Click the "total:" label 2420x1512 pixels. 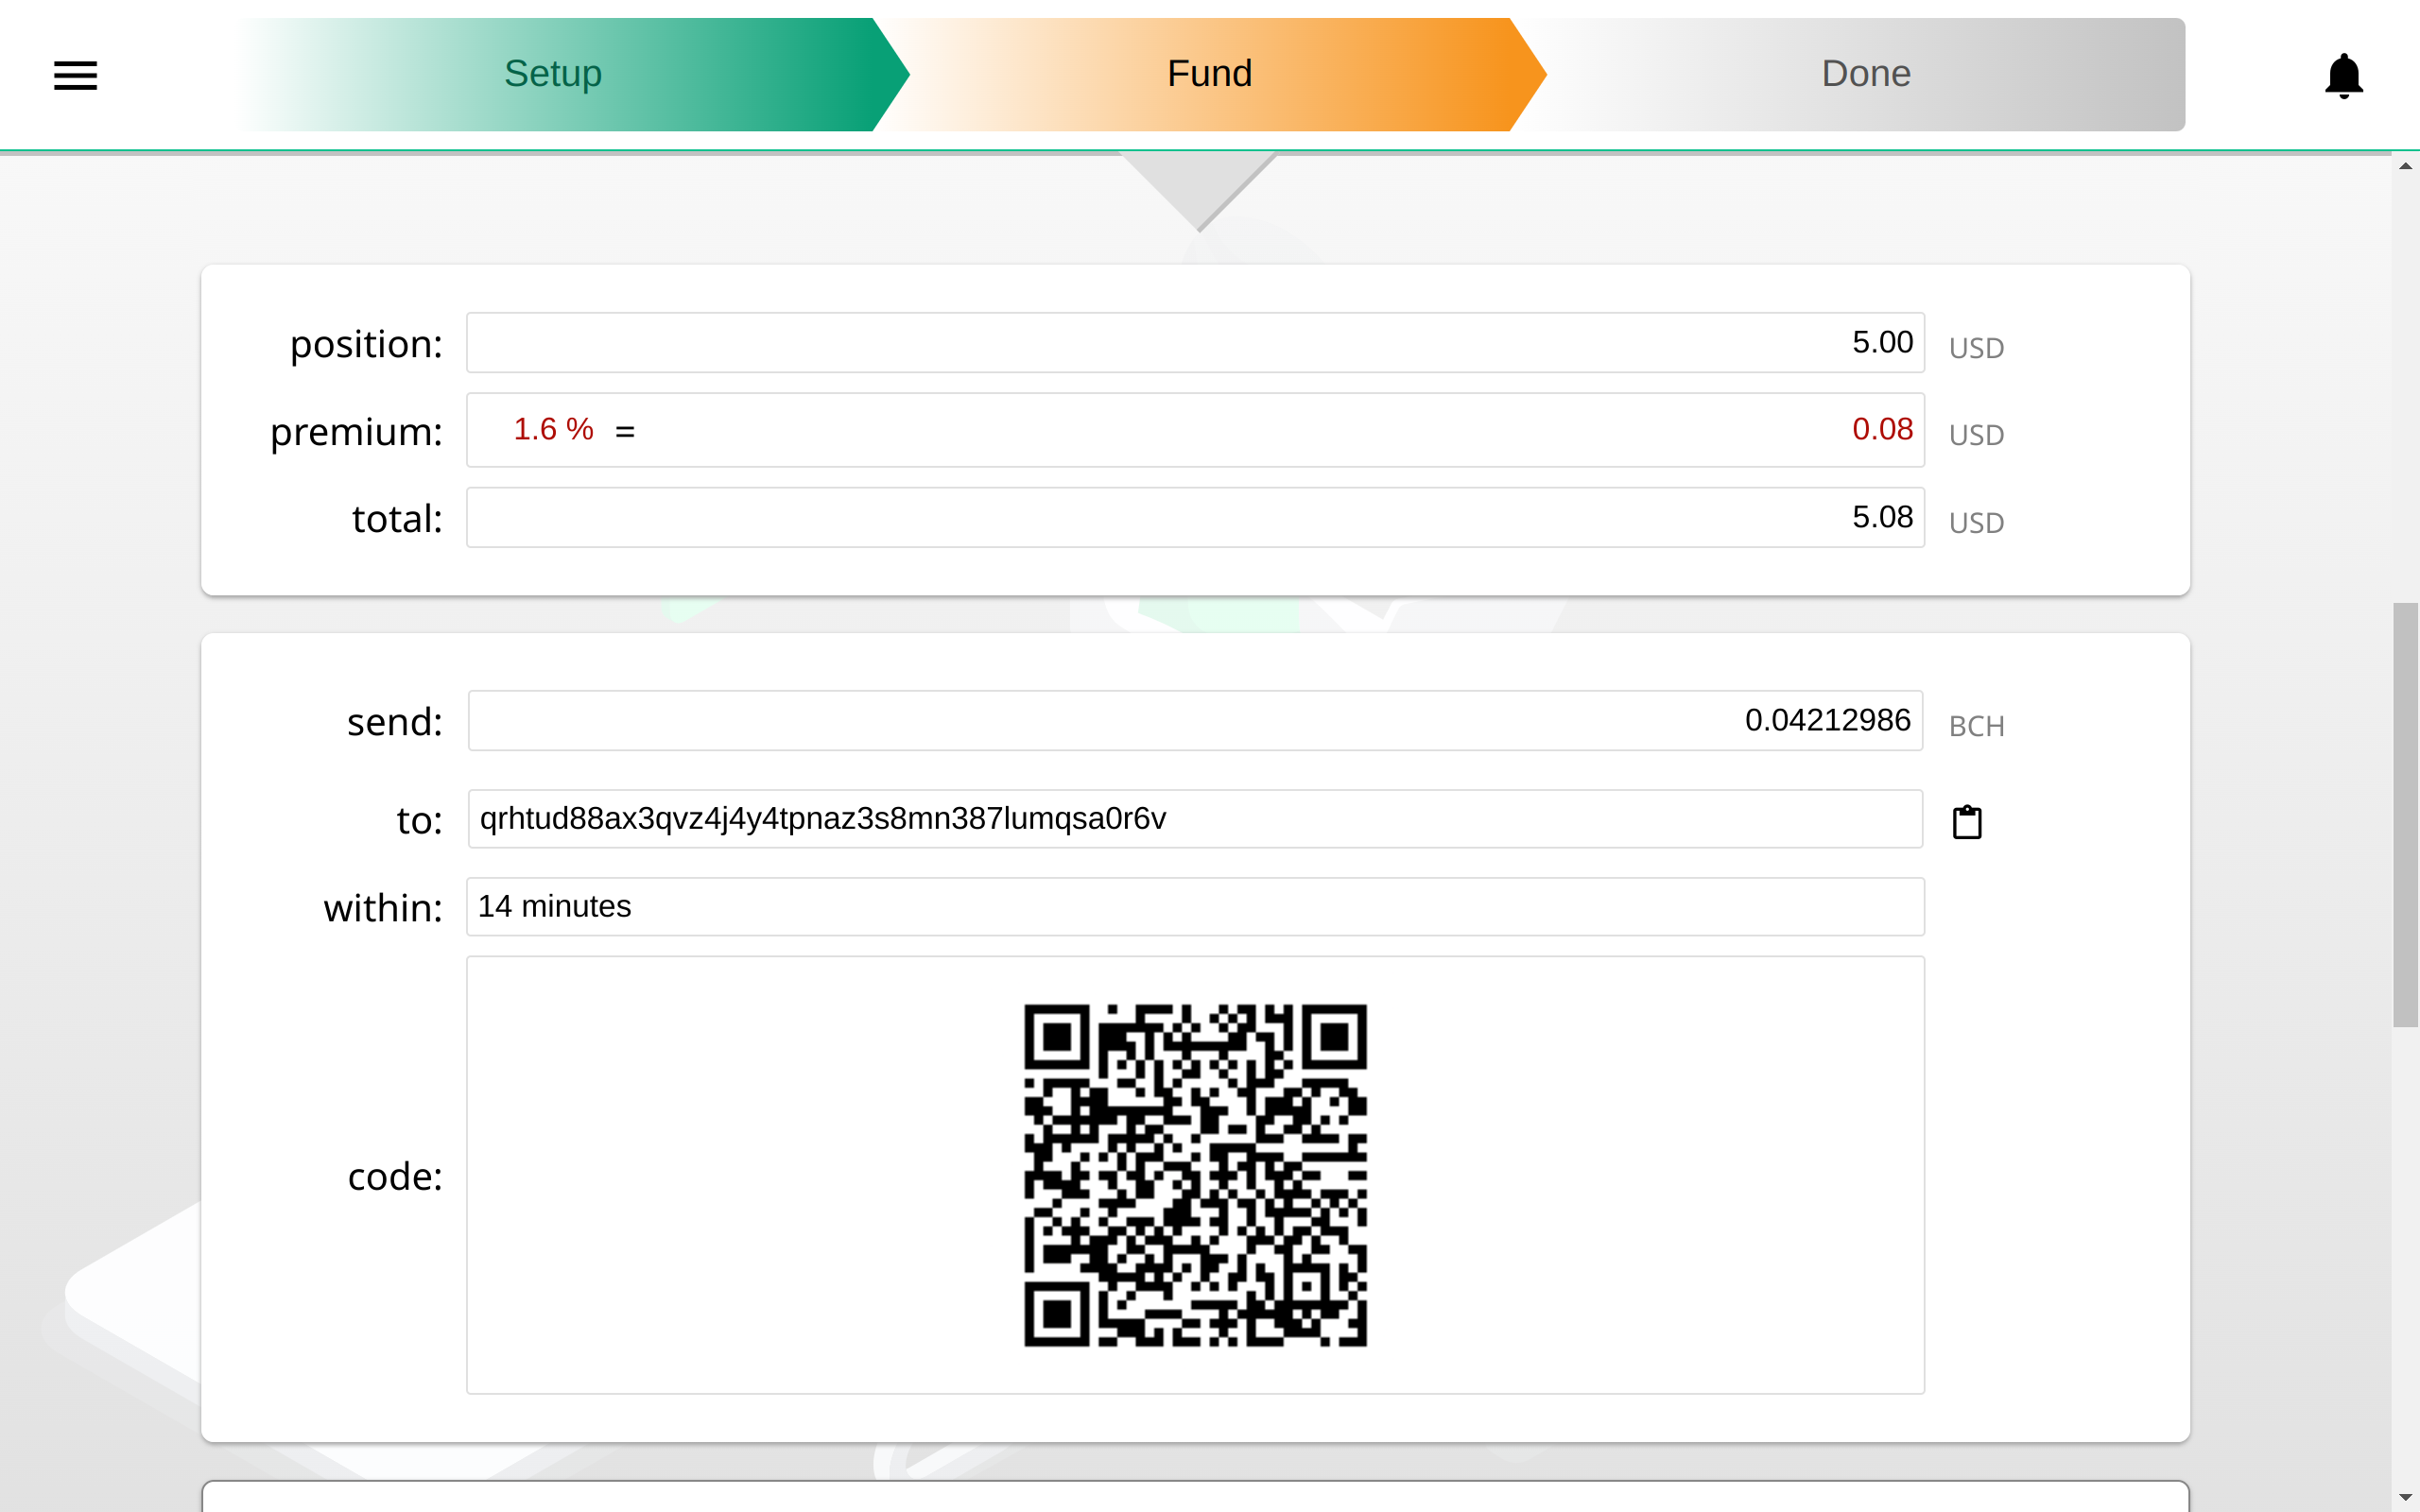coord(397,519)
